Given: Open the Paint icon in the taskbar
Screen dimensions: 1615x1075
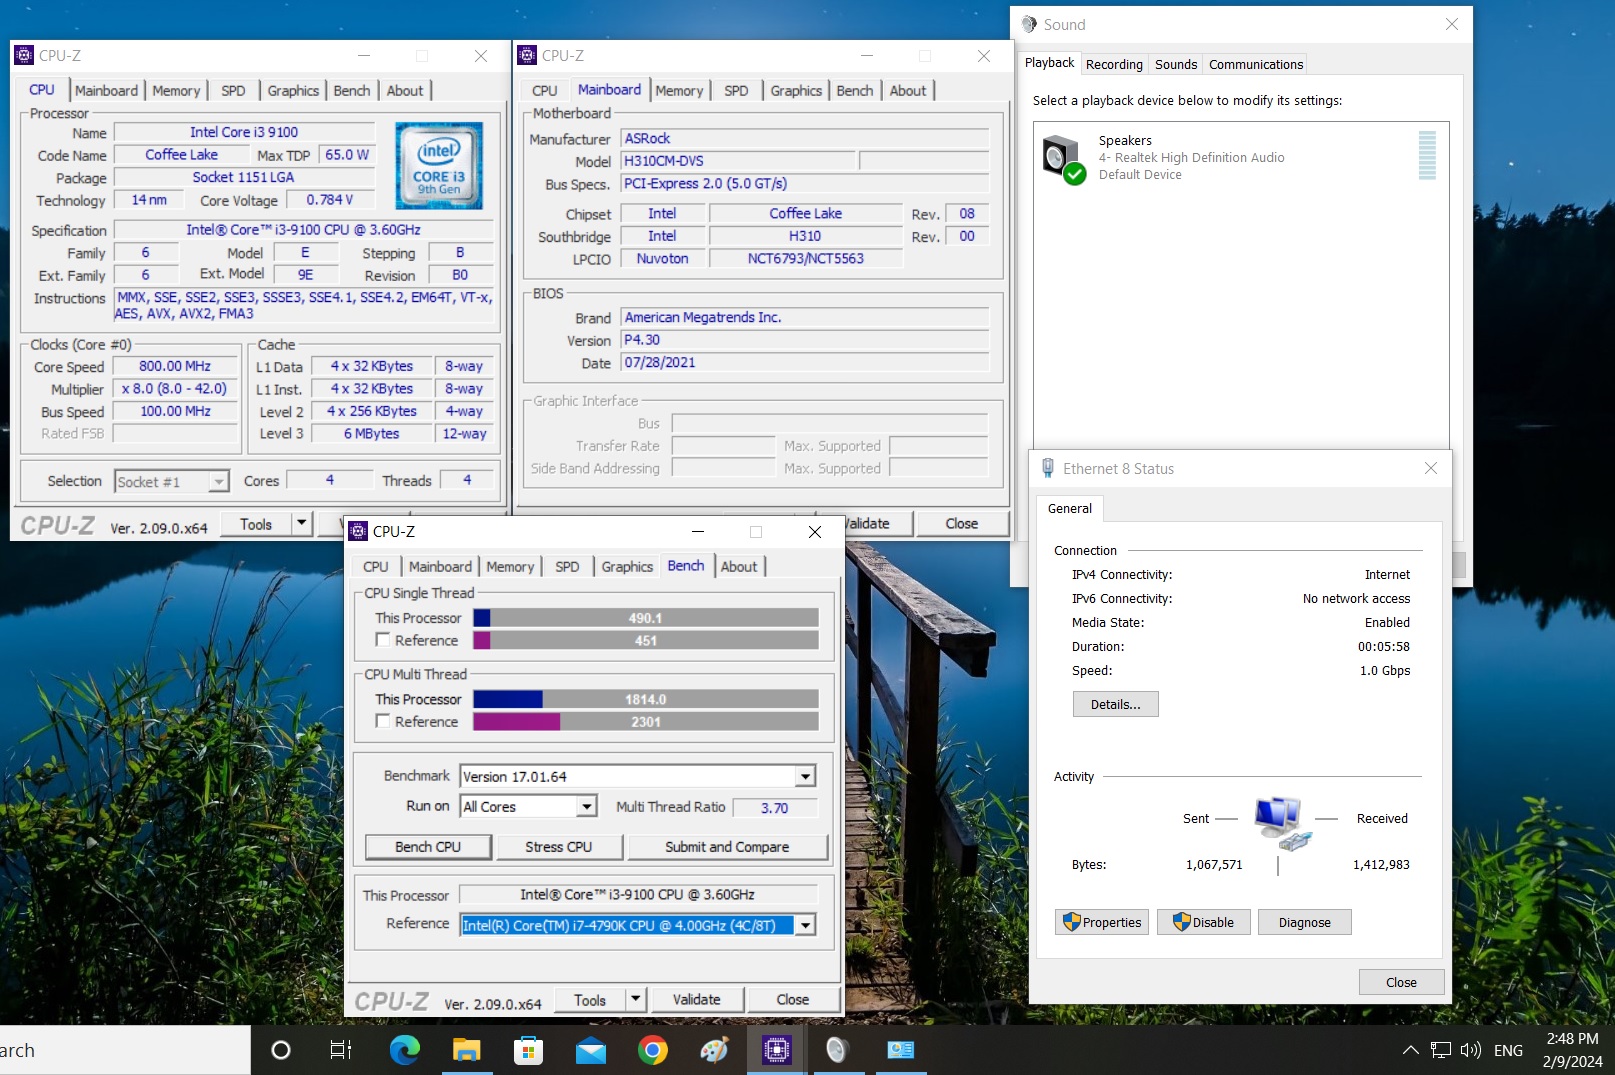Looking at the screenshot, I should (714, 1050).
